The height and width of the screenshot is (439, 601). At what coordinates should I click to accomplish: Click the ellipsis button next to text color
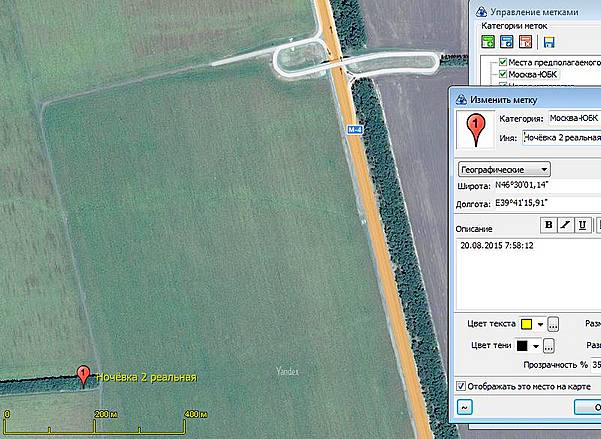pyautogui.click(x=553, y=324)
